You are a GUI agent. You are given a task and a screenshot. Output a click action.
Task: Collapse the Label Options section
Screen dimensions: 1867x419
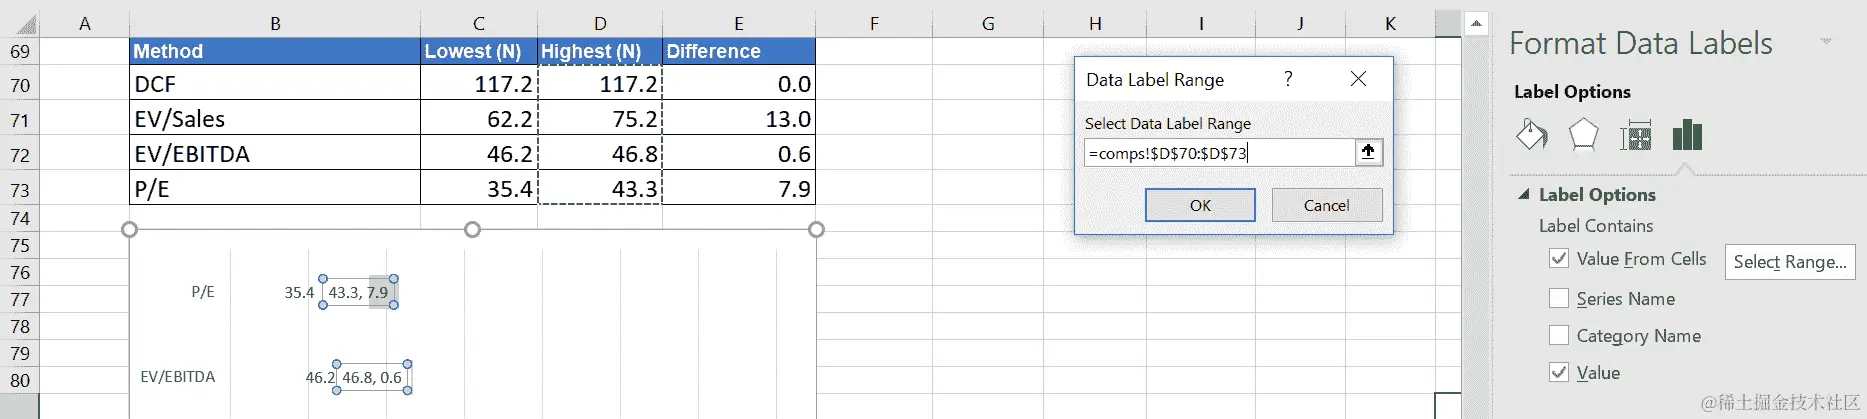[x=1524, y=194]
